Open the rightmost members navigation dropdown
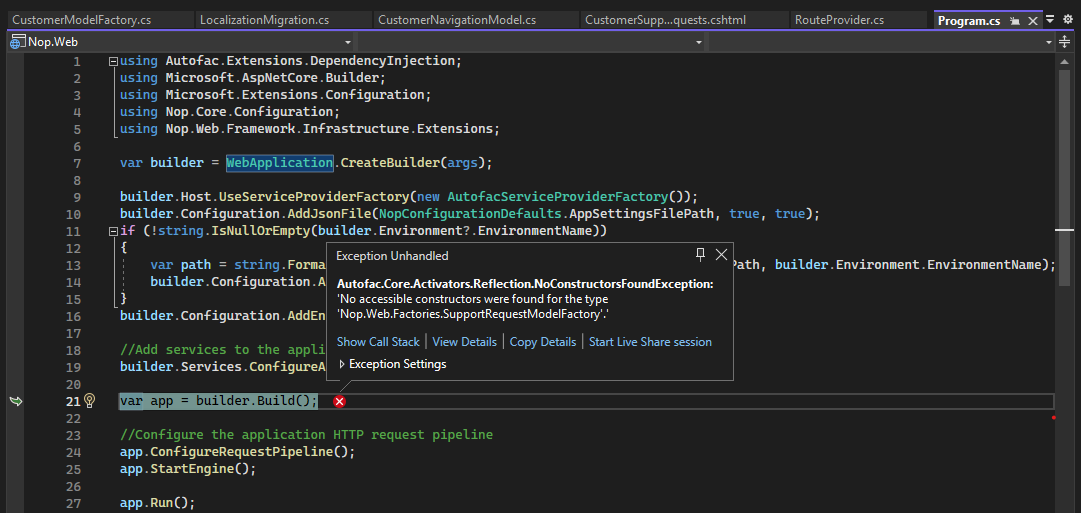This screenshot has width=1081, height=513. point(881,43)
